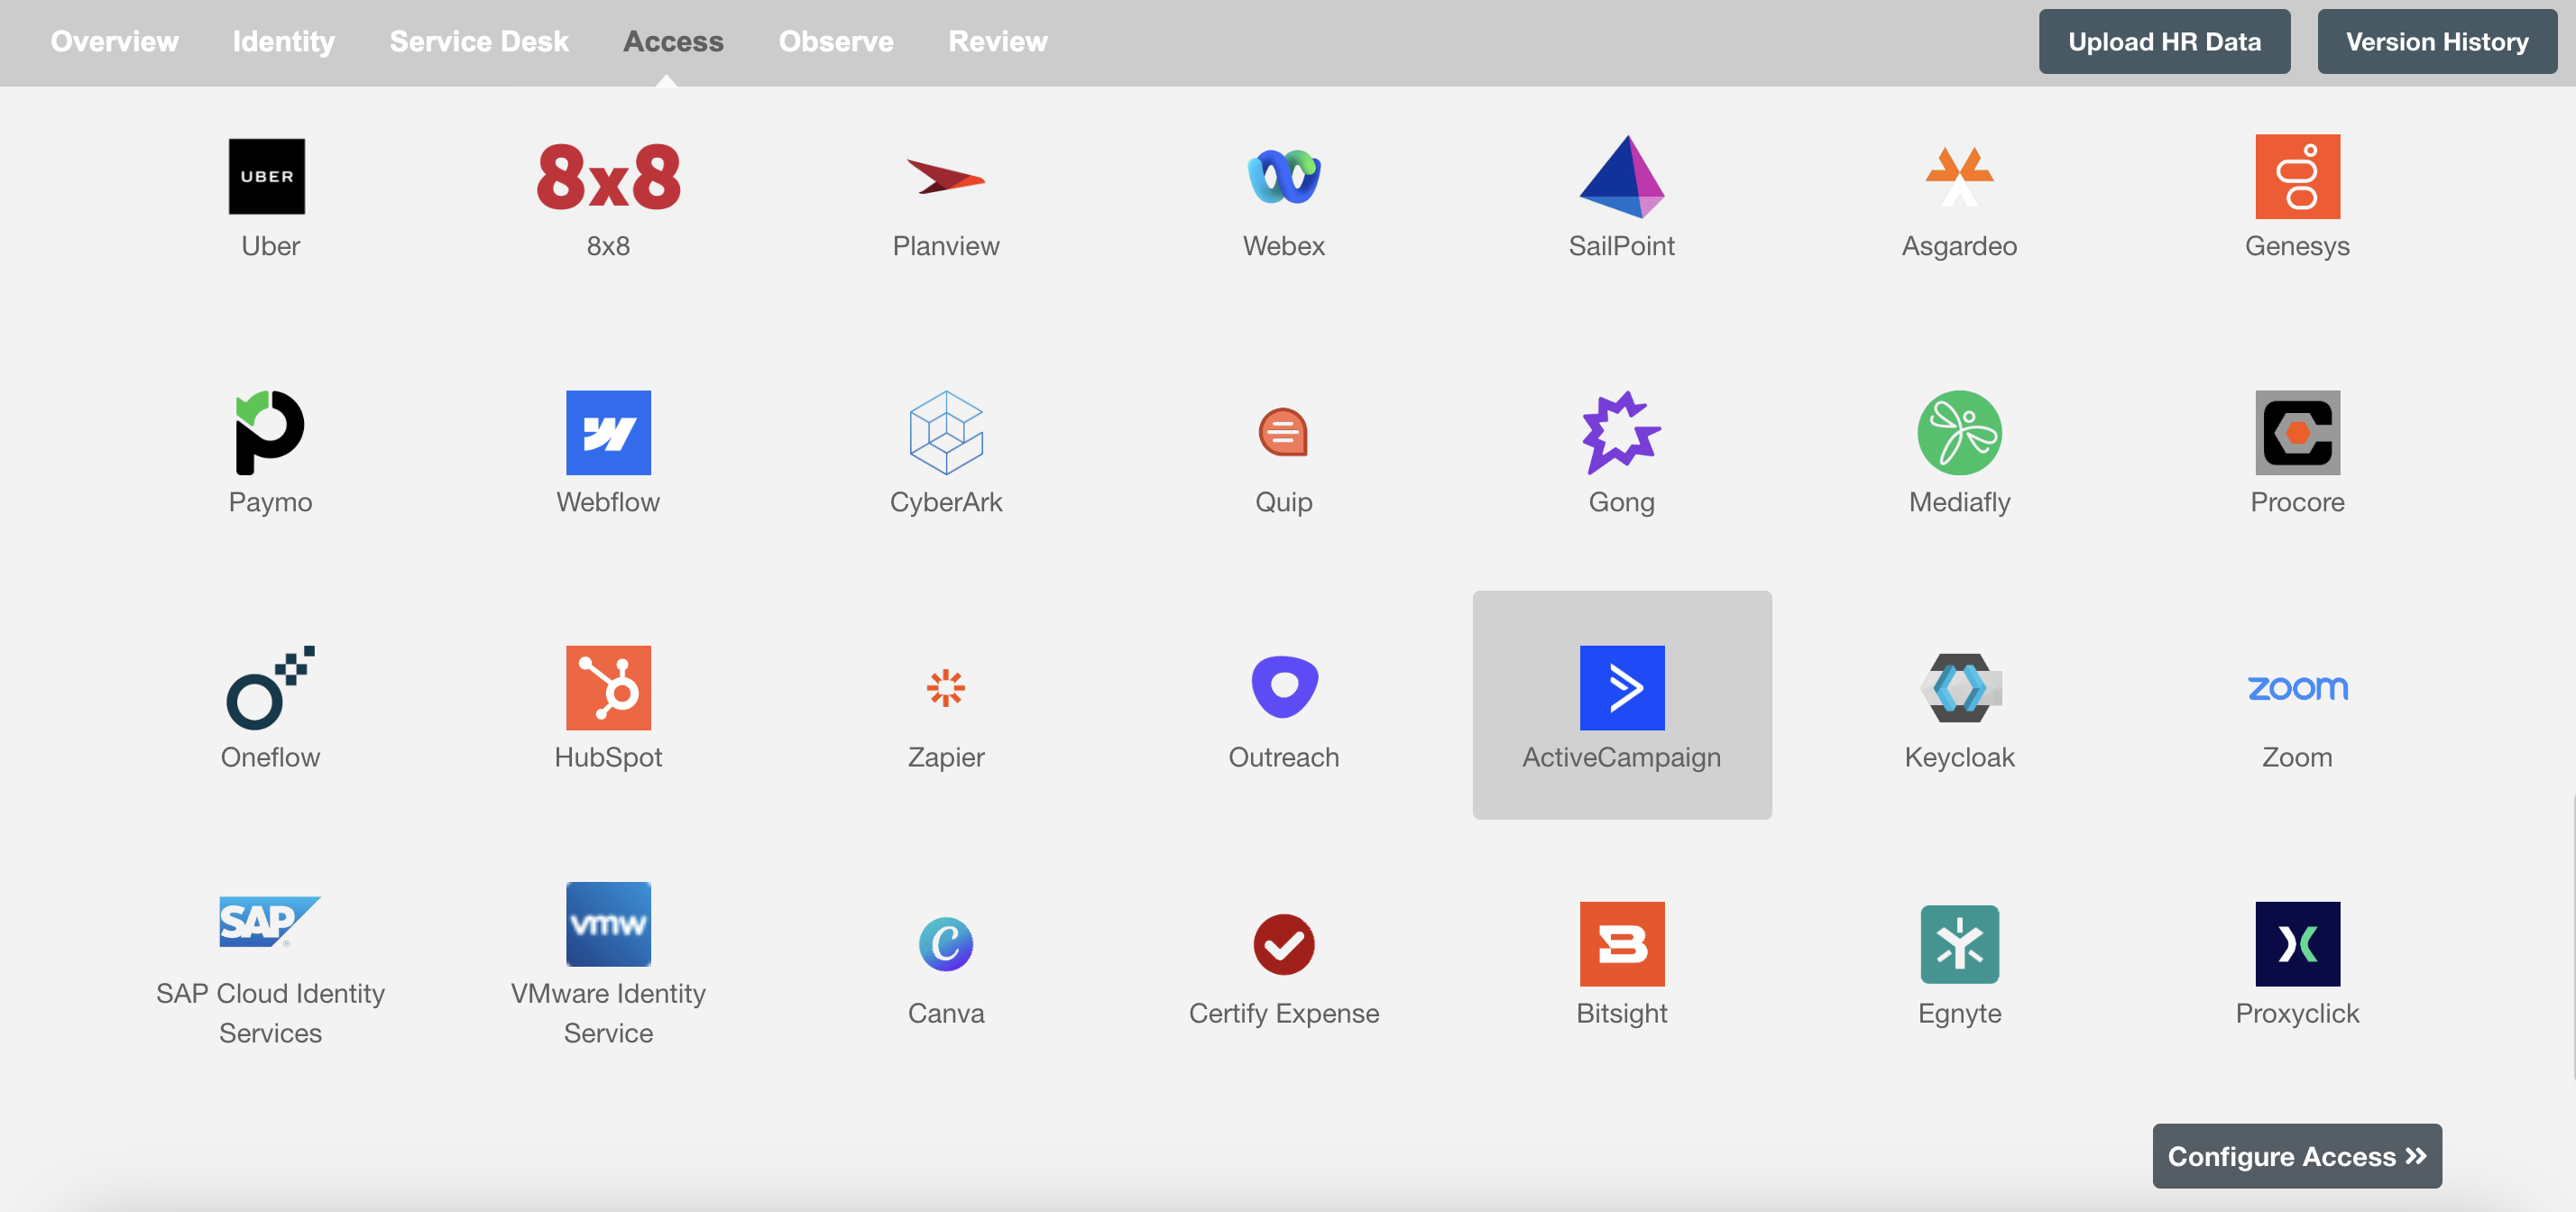This screenshot has width=2576, height=1212.
Task: Open the Review menu tab
Action: click(x=996, y=40)
